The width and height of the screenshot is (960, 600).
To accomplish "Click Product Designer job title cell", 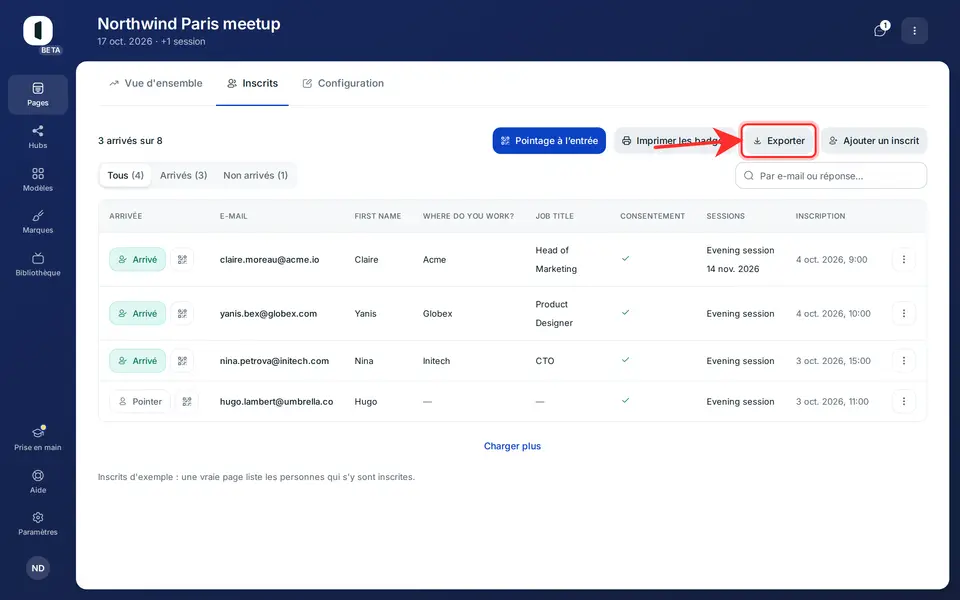I will (x=554, y=313).
